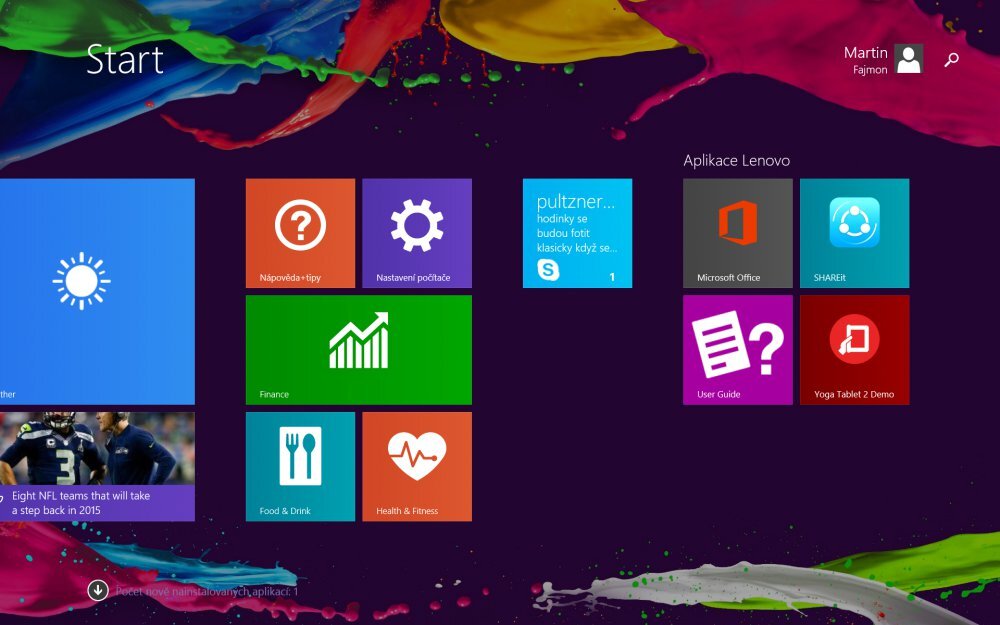Open the Yoga Tablet 2 Demo tile
1000x625 pixels.
pos(855,349)
